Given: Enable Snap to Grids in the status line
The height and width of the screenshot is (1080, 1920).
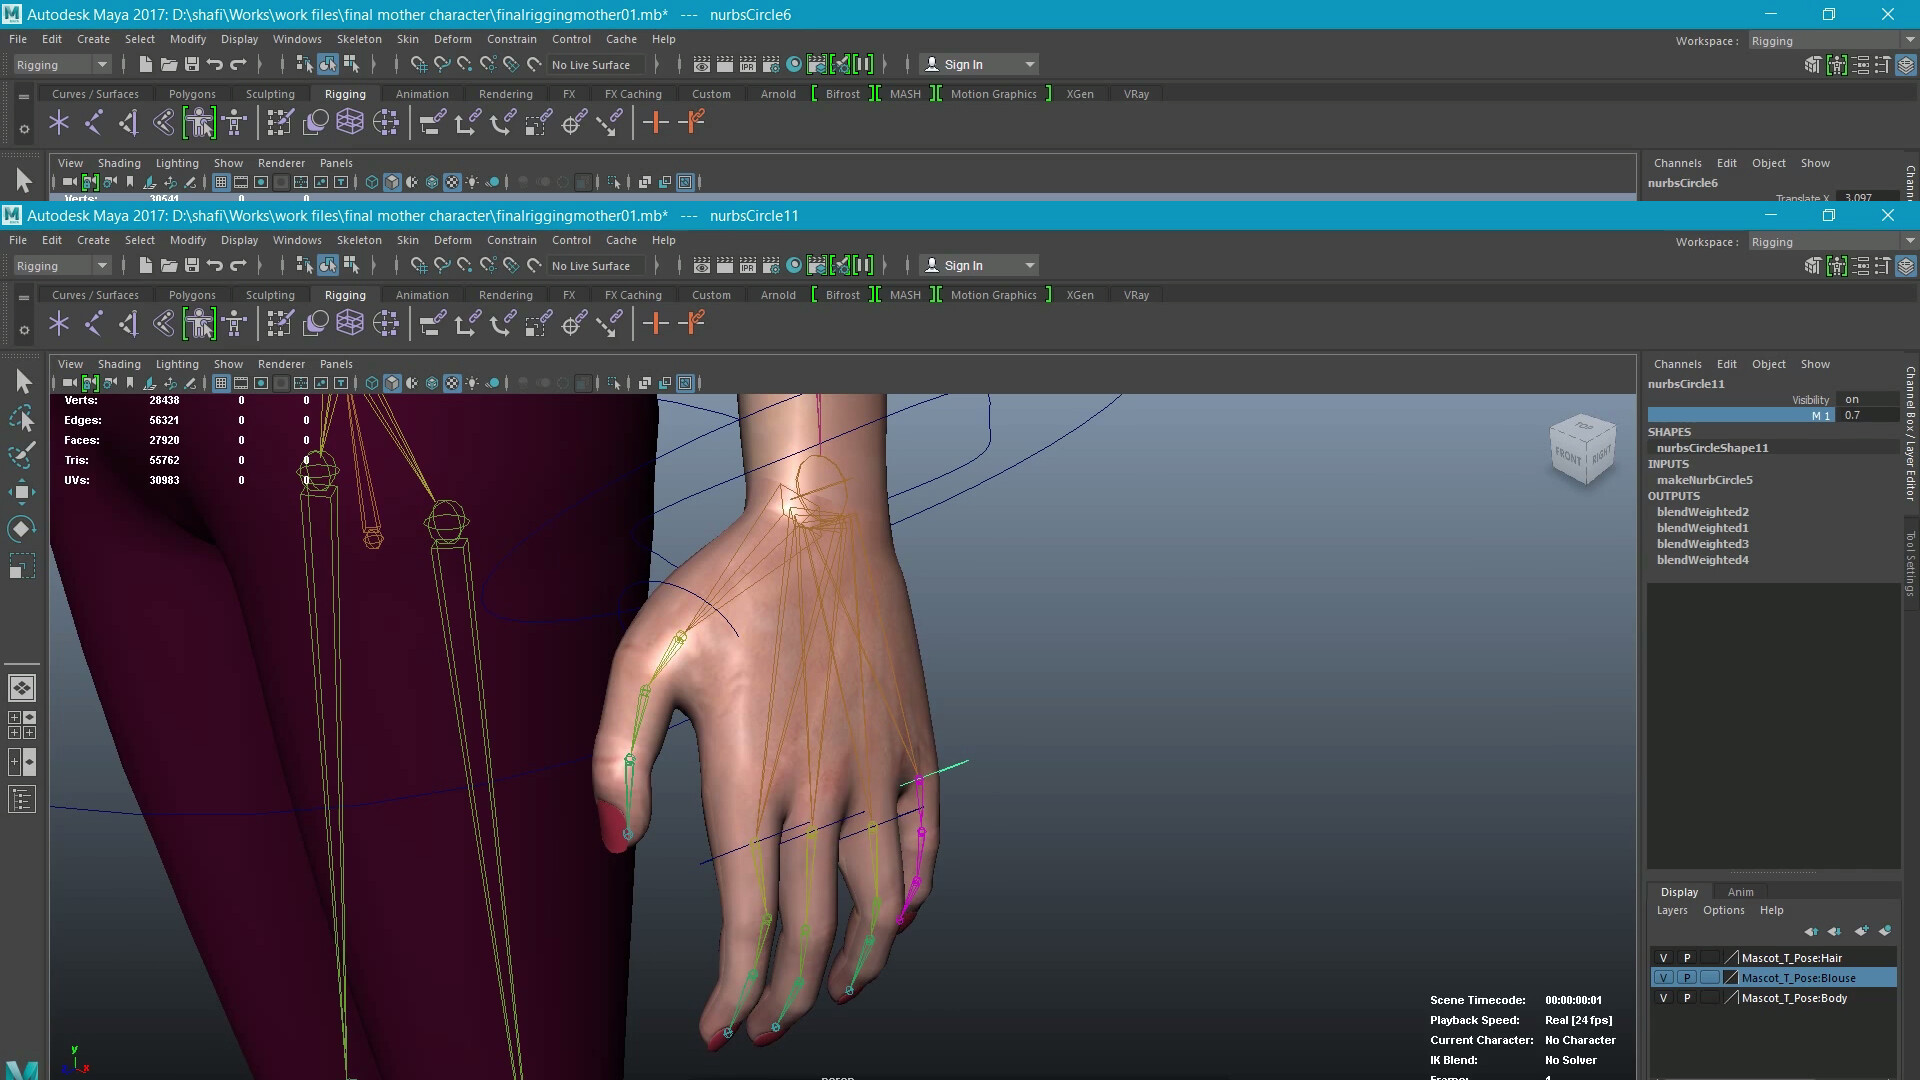Looking at the screenshot, I should click(x=417, y=265).
